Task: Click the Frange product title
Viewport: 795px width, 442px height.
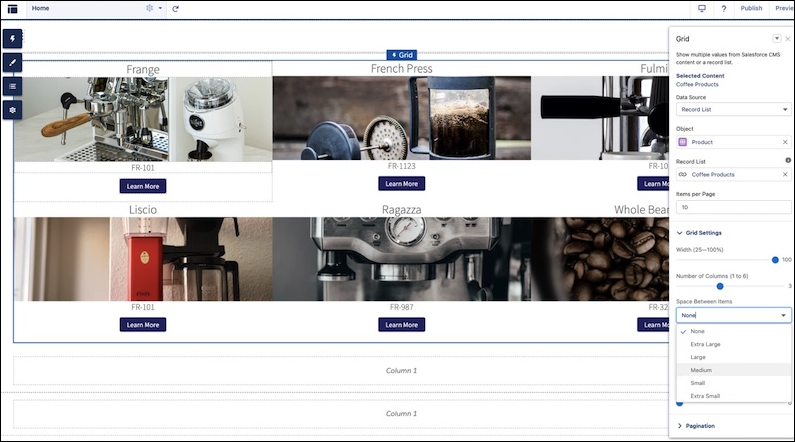Action: pyautogui.click(x=143, y=69)
